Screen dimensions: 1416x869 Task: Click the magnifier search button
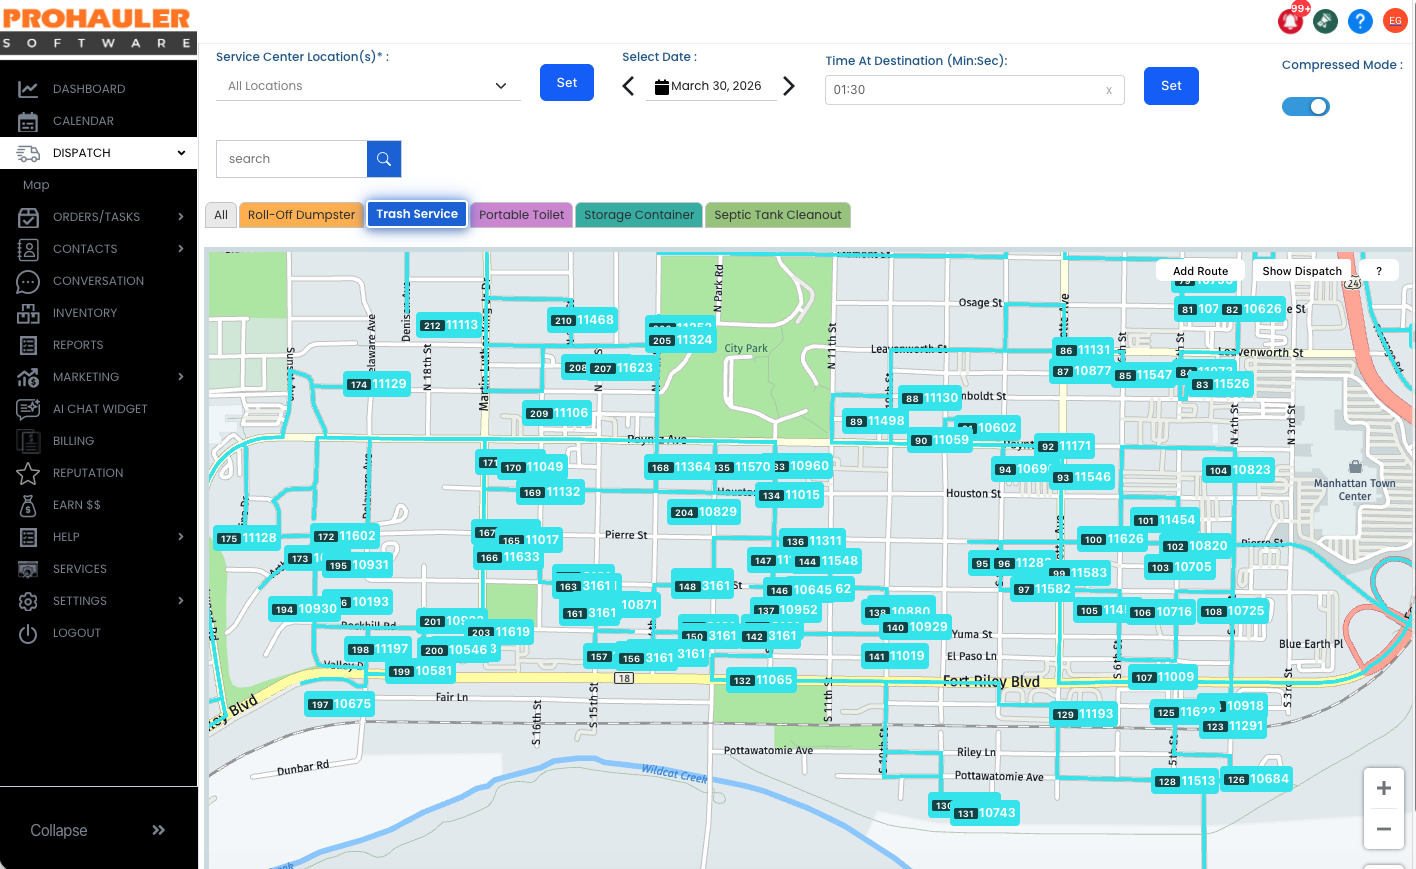point(384,159)
